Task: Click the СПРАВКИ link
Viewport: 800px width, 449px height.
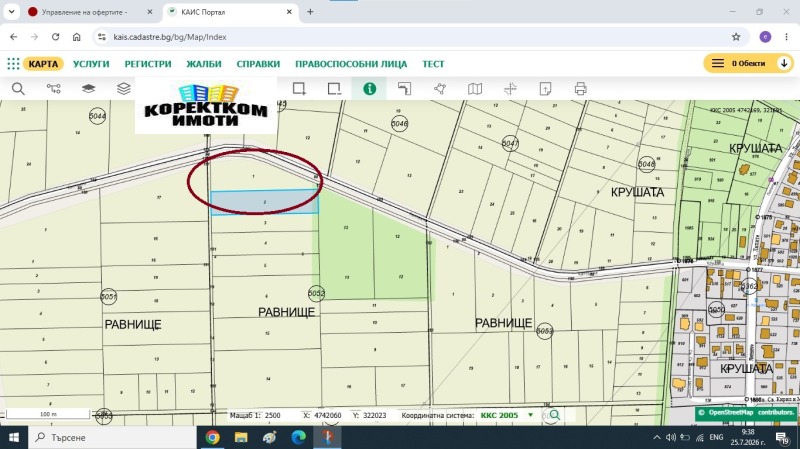Action: pos(258,64)
